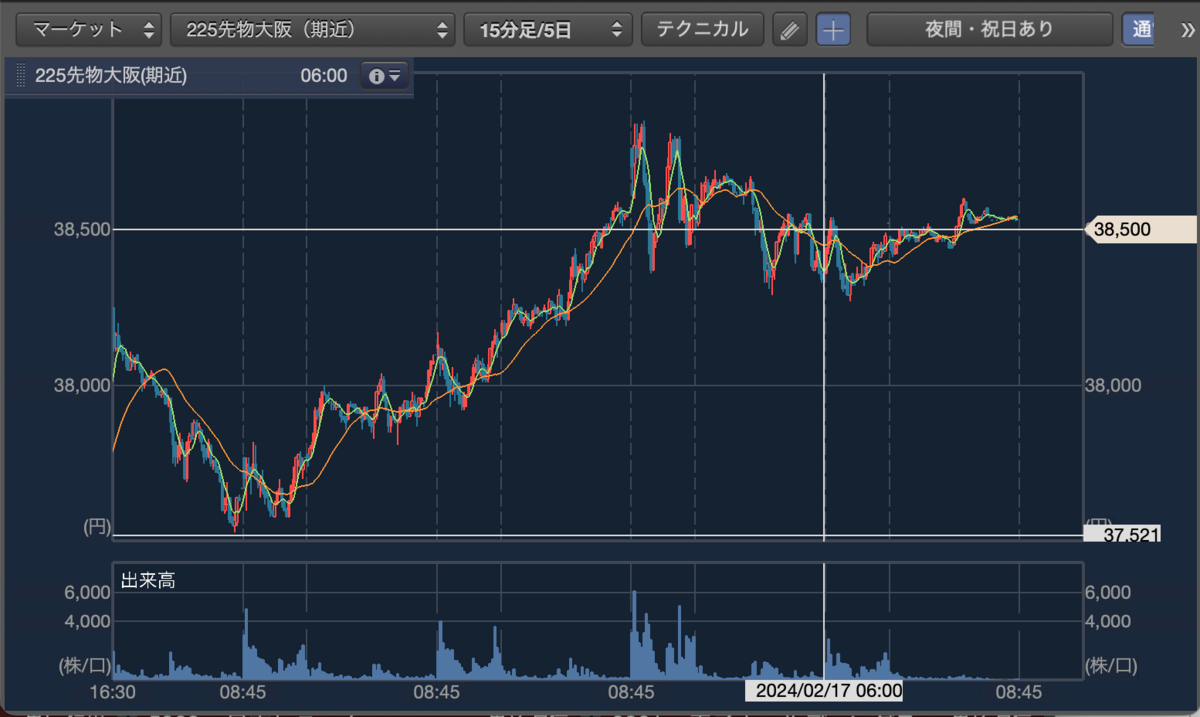Open the マーケット dropdown
The width and height of the screenshot is (1200, 717).
tap(90, 29)
